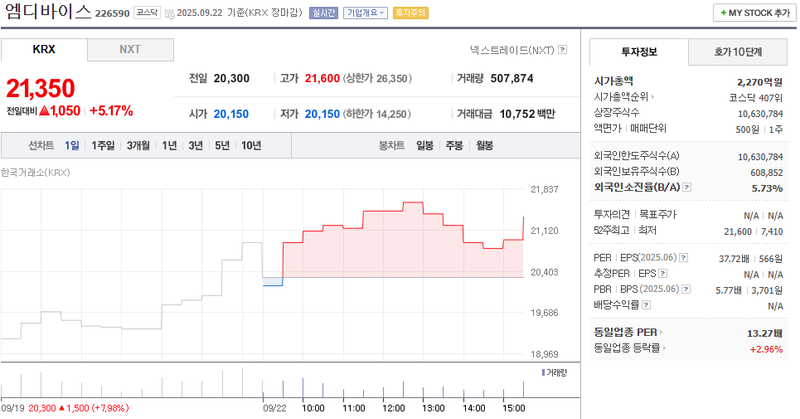Click the 코스닥 market badge
The width and height of the screenshot is (800, 419).
coord(147,13)
